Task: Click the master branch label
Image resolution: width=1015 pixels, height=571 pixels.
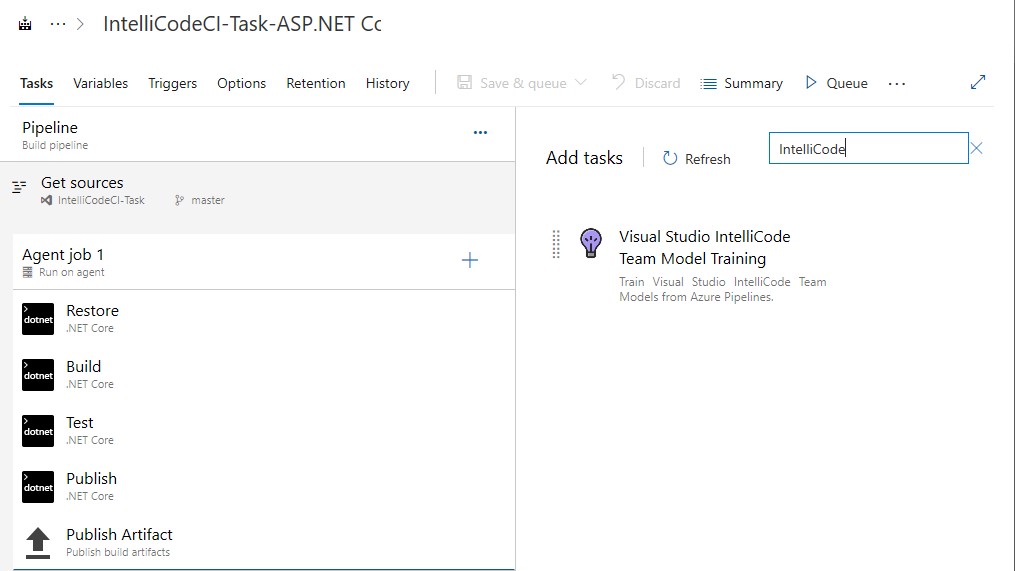Action: [208, 200]
